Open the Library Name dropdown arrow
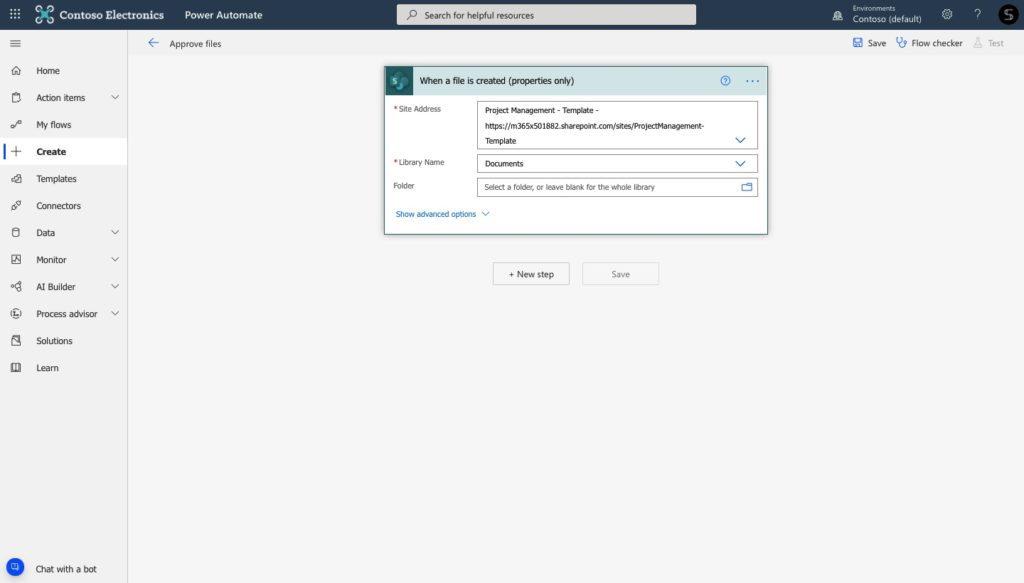 pos(740,164)
